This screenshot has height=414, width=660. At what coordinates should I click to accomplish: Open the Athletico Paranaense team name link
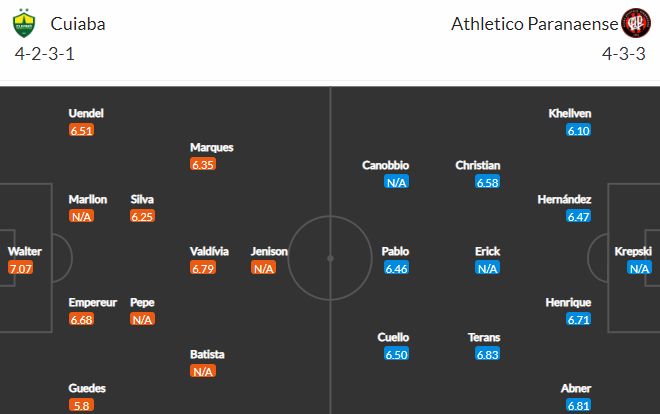[535, 24]
